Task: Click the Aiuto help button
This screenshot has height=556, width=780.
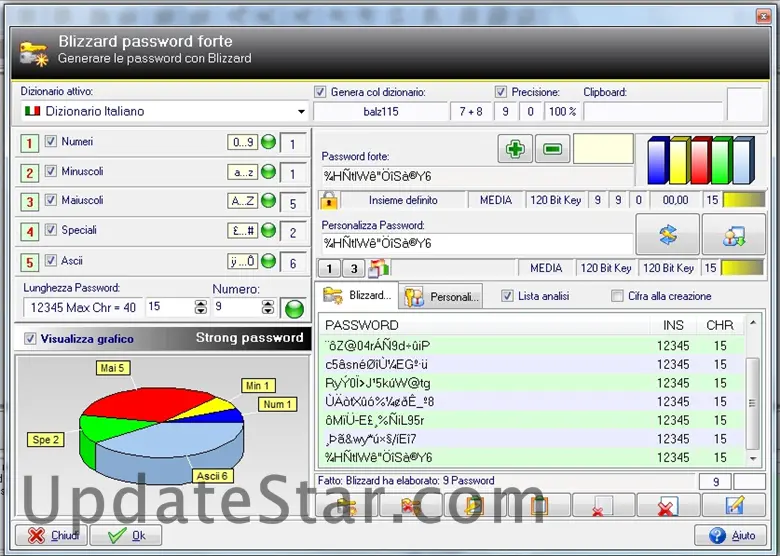Action: (x=731, y=535)
